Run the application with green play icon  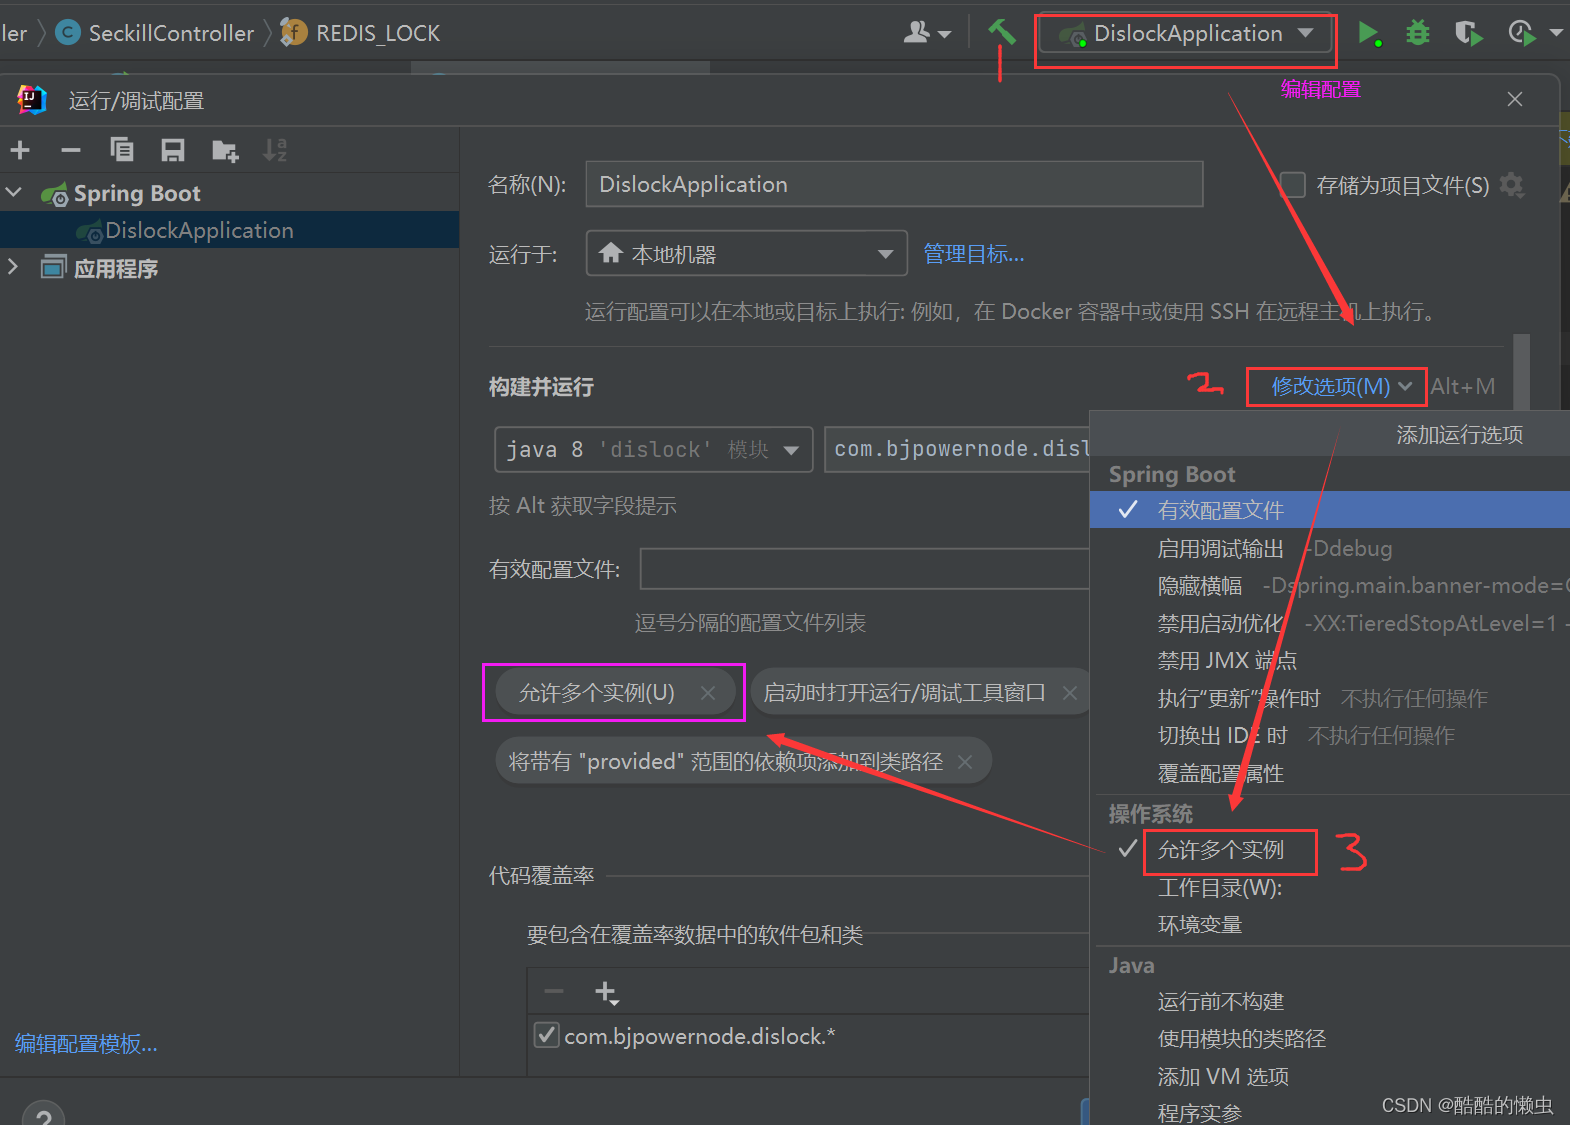click(x=1369, y=33)
